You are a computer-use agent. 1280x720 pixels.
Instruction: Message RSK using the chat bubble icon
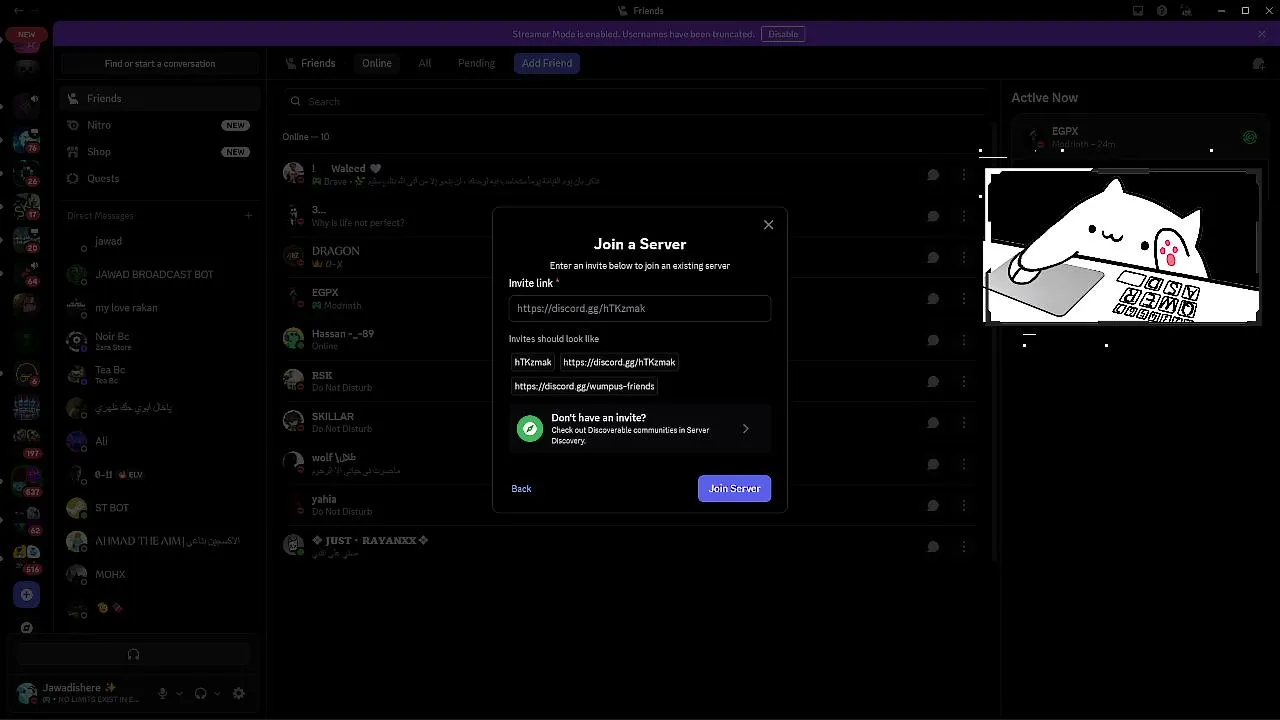[x=933, y=381]
